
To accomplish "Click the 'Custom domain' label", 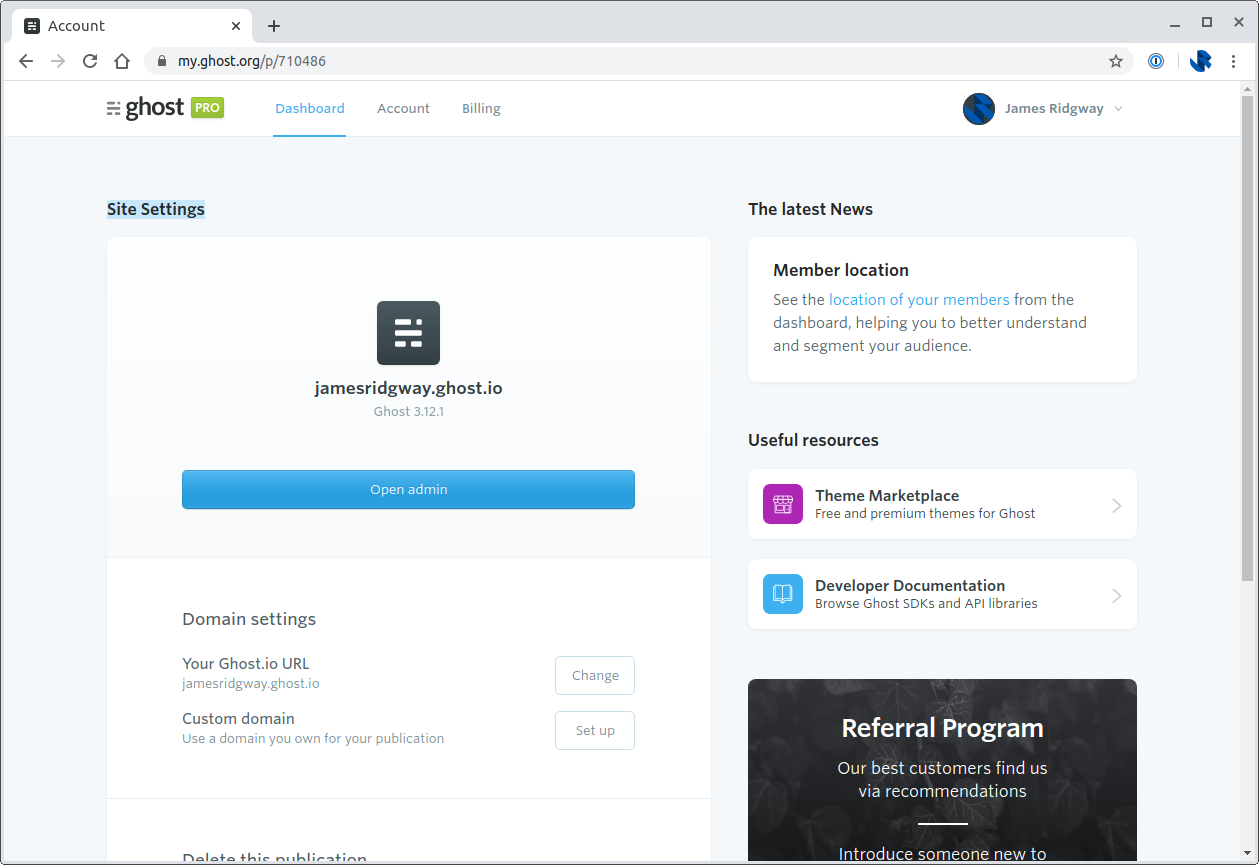I will tap(238, 718).
